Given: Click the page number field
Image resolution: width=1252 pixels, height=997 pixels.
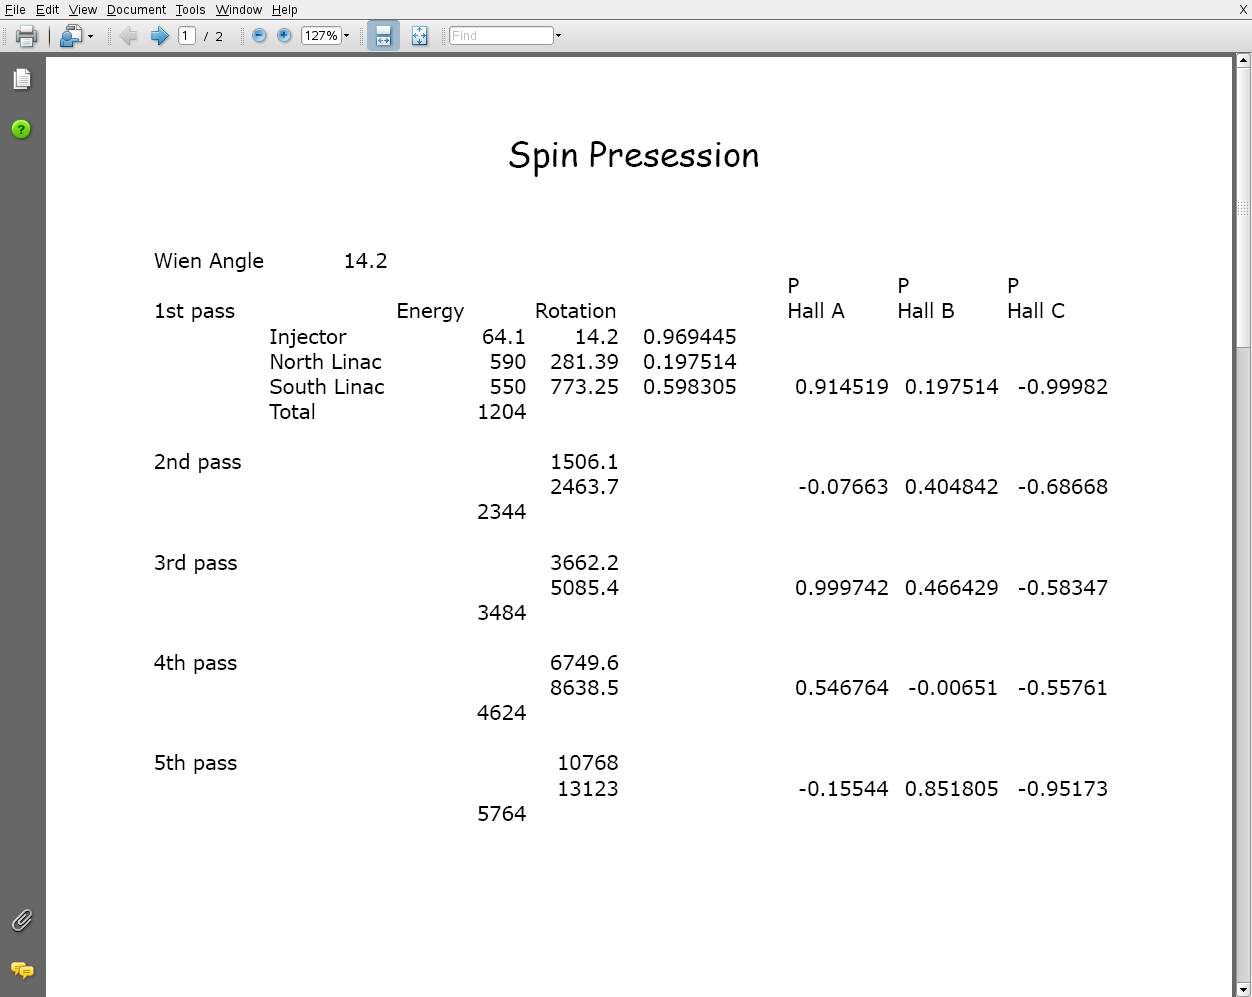Looking at the screenshot, I should pos(186,36).
